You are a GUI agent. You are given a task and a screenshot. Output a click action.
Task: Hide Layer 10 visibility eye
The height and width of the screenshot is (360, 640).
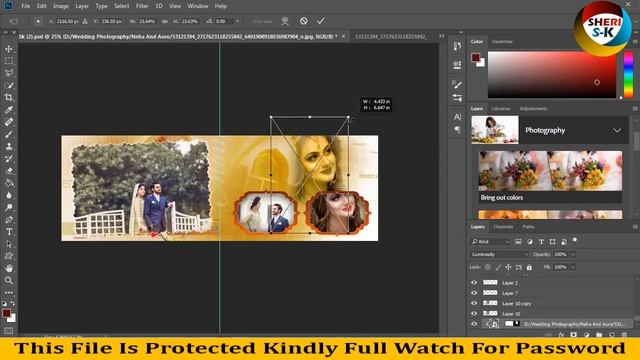pyautogui.click(x=474, y=313)
